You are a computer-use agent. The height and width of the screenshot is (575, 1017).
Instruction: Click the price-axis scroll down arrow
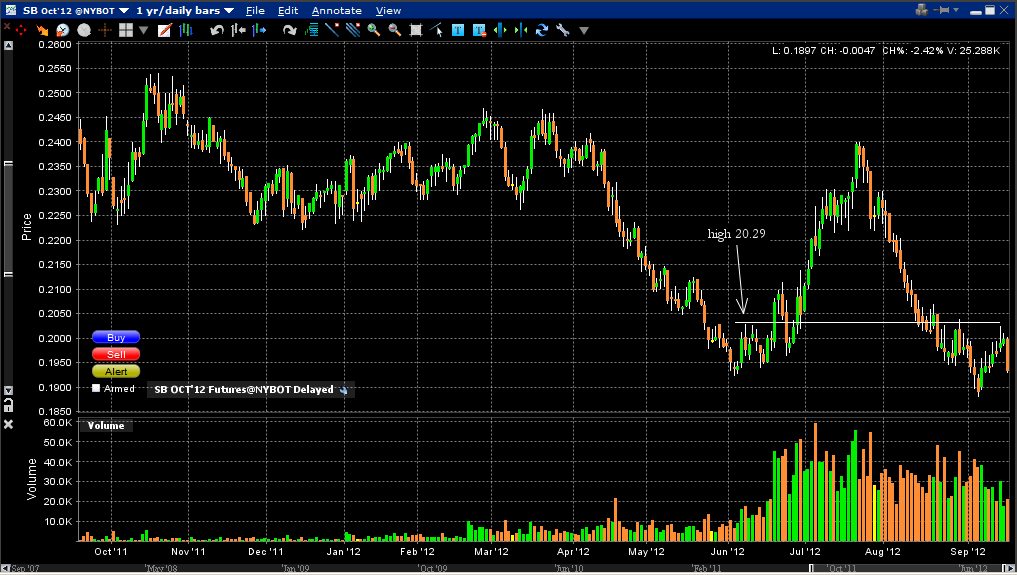click(x=8, y=390)
